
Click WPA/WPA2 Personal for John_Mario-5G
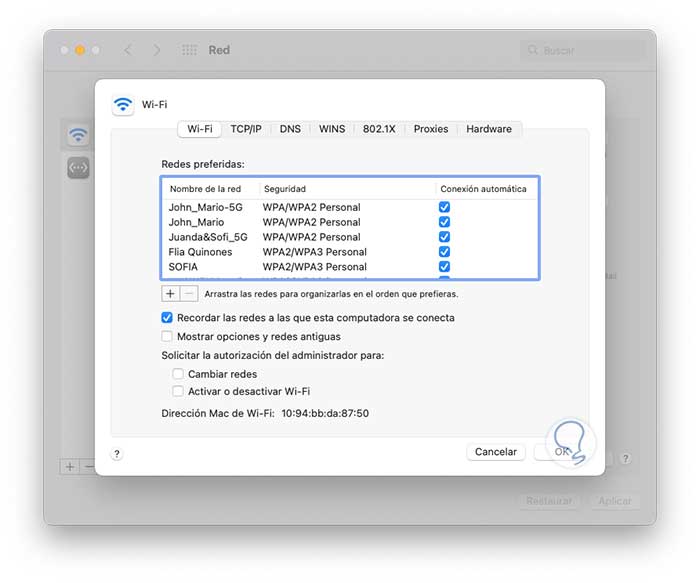pos(312,207)
